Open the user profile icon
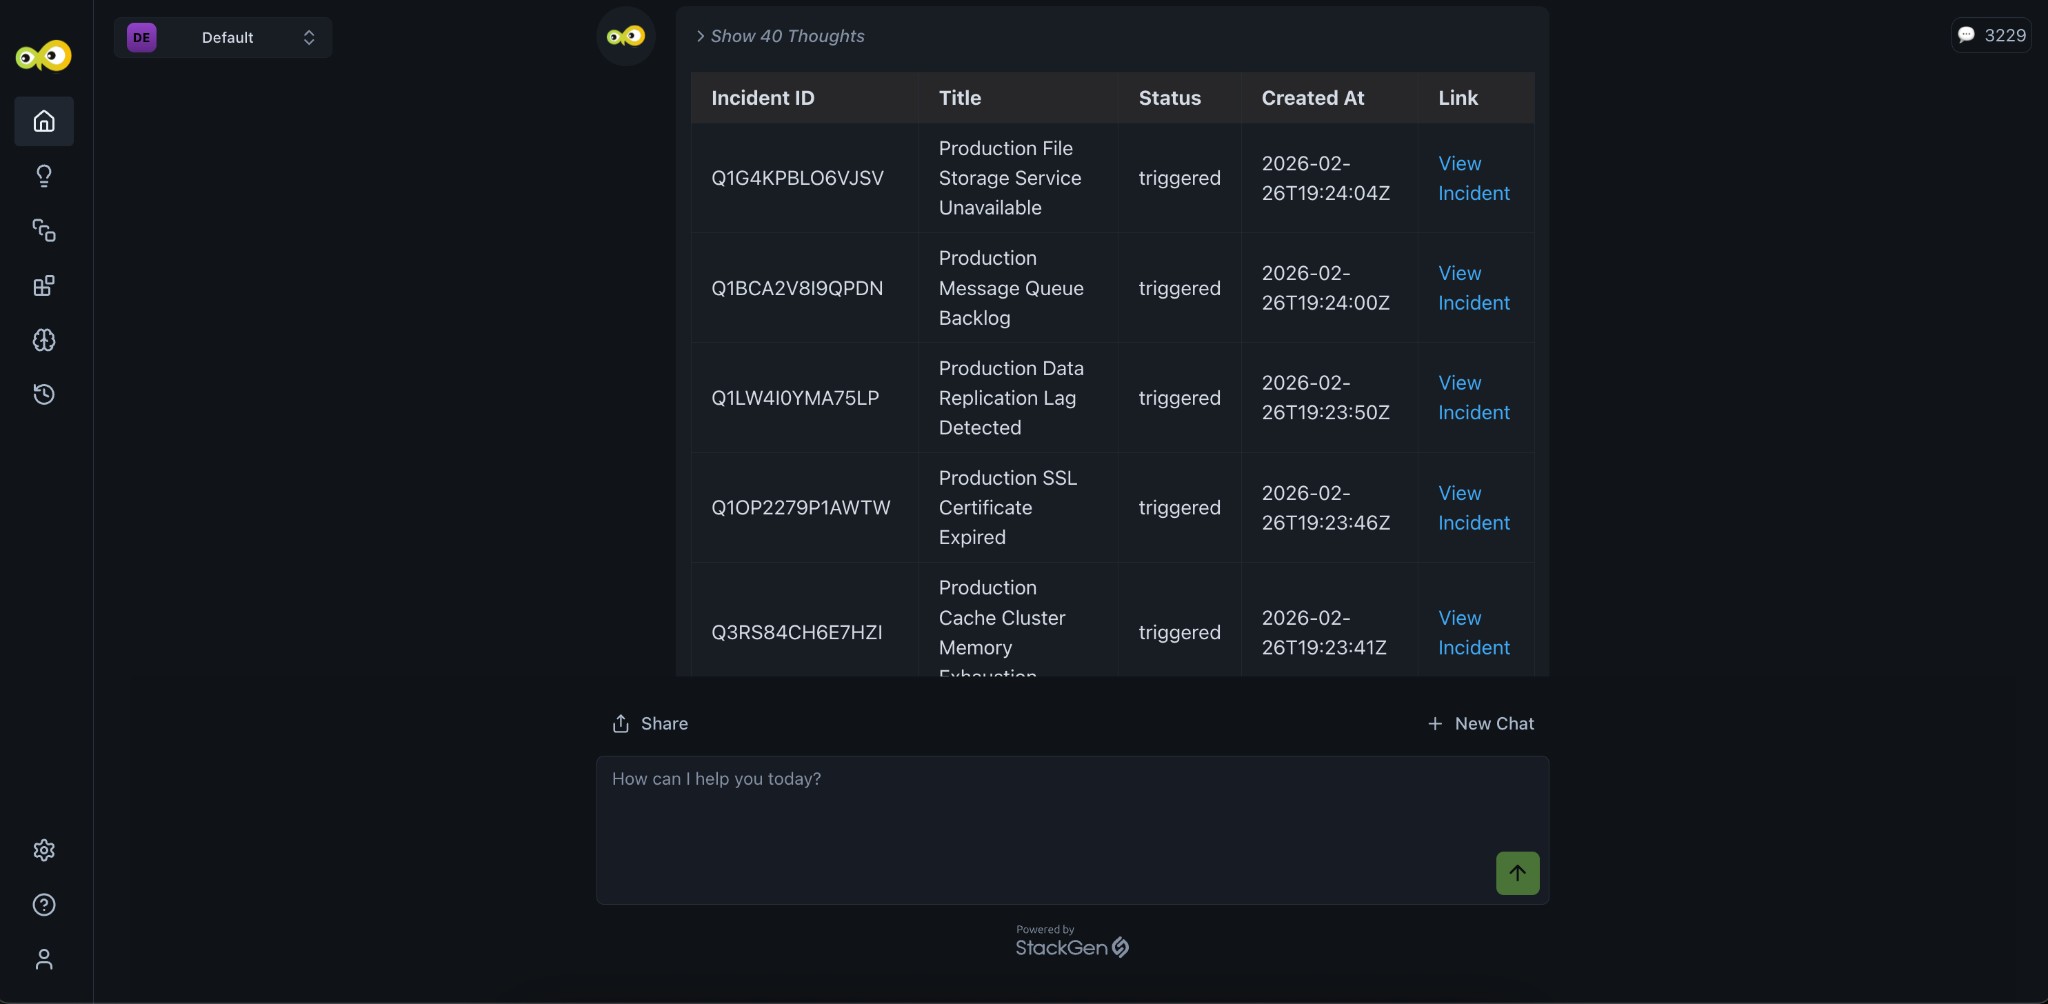The image size is (2048, 1004). coord(44,960)
